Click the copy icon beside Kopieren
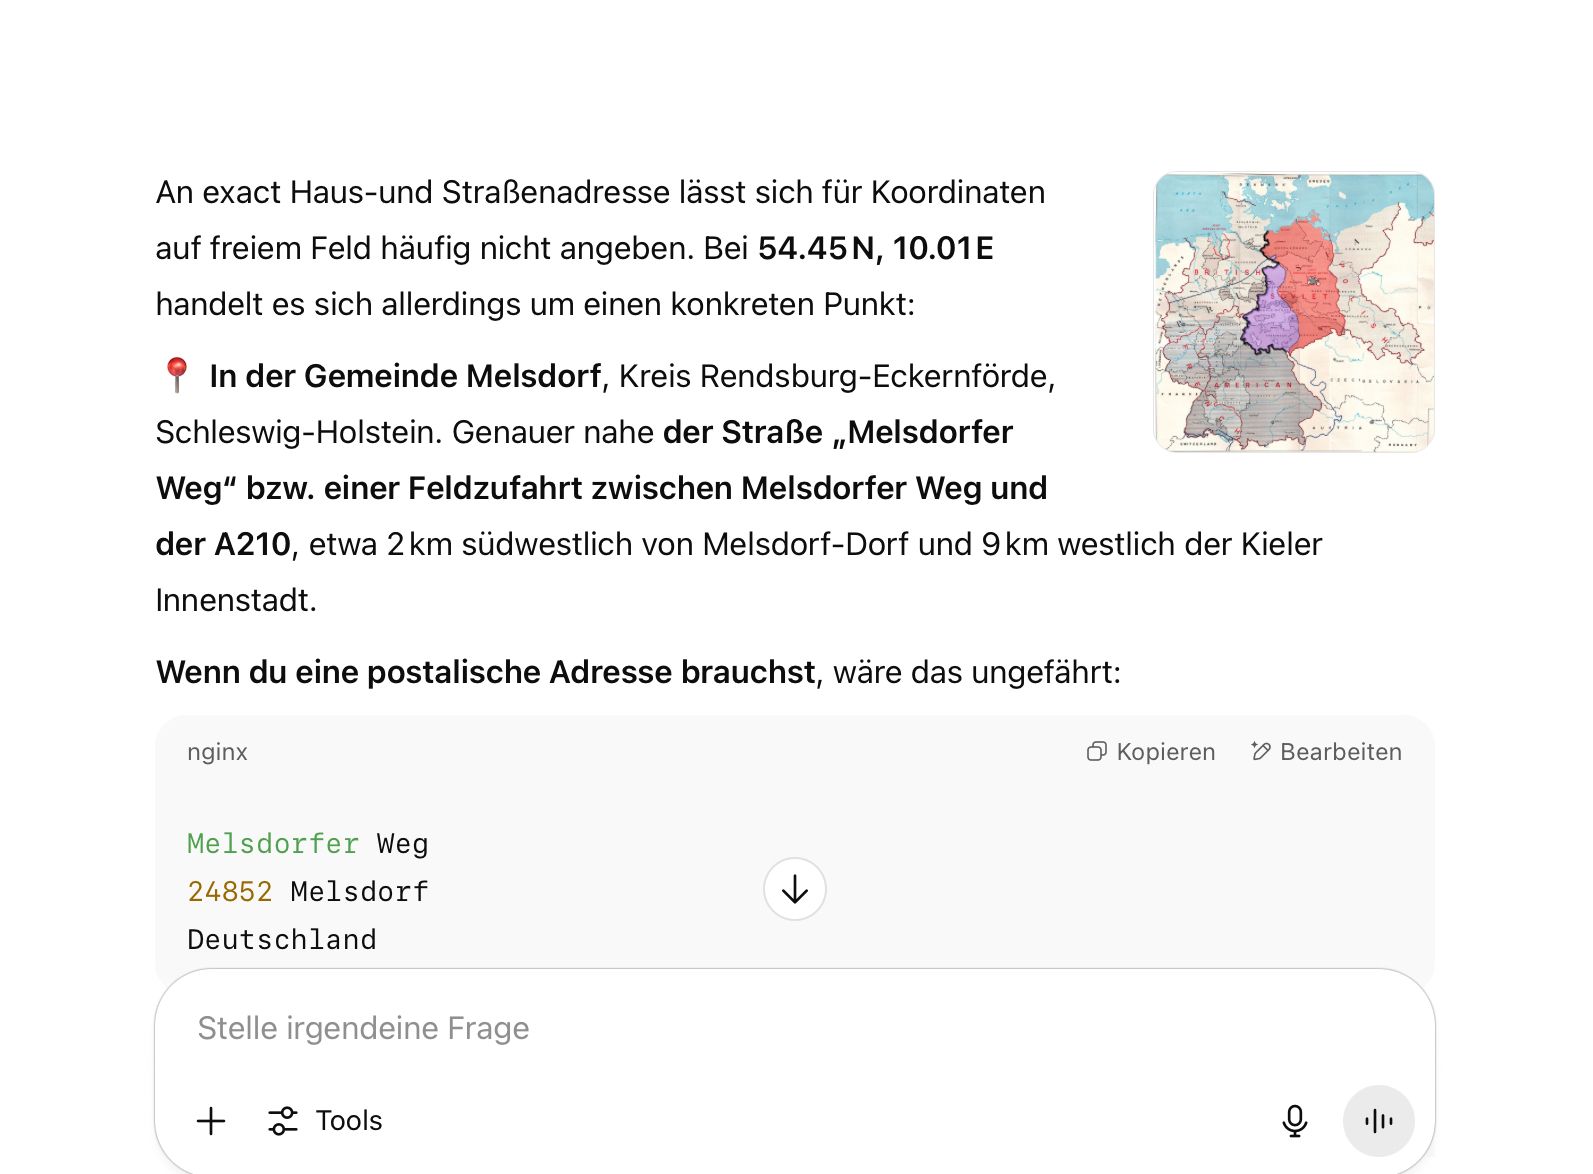Viewport: 1593px width, 1174px height. click(x=1097, y=752)
